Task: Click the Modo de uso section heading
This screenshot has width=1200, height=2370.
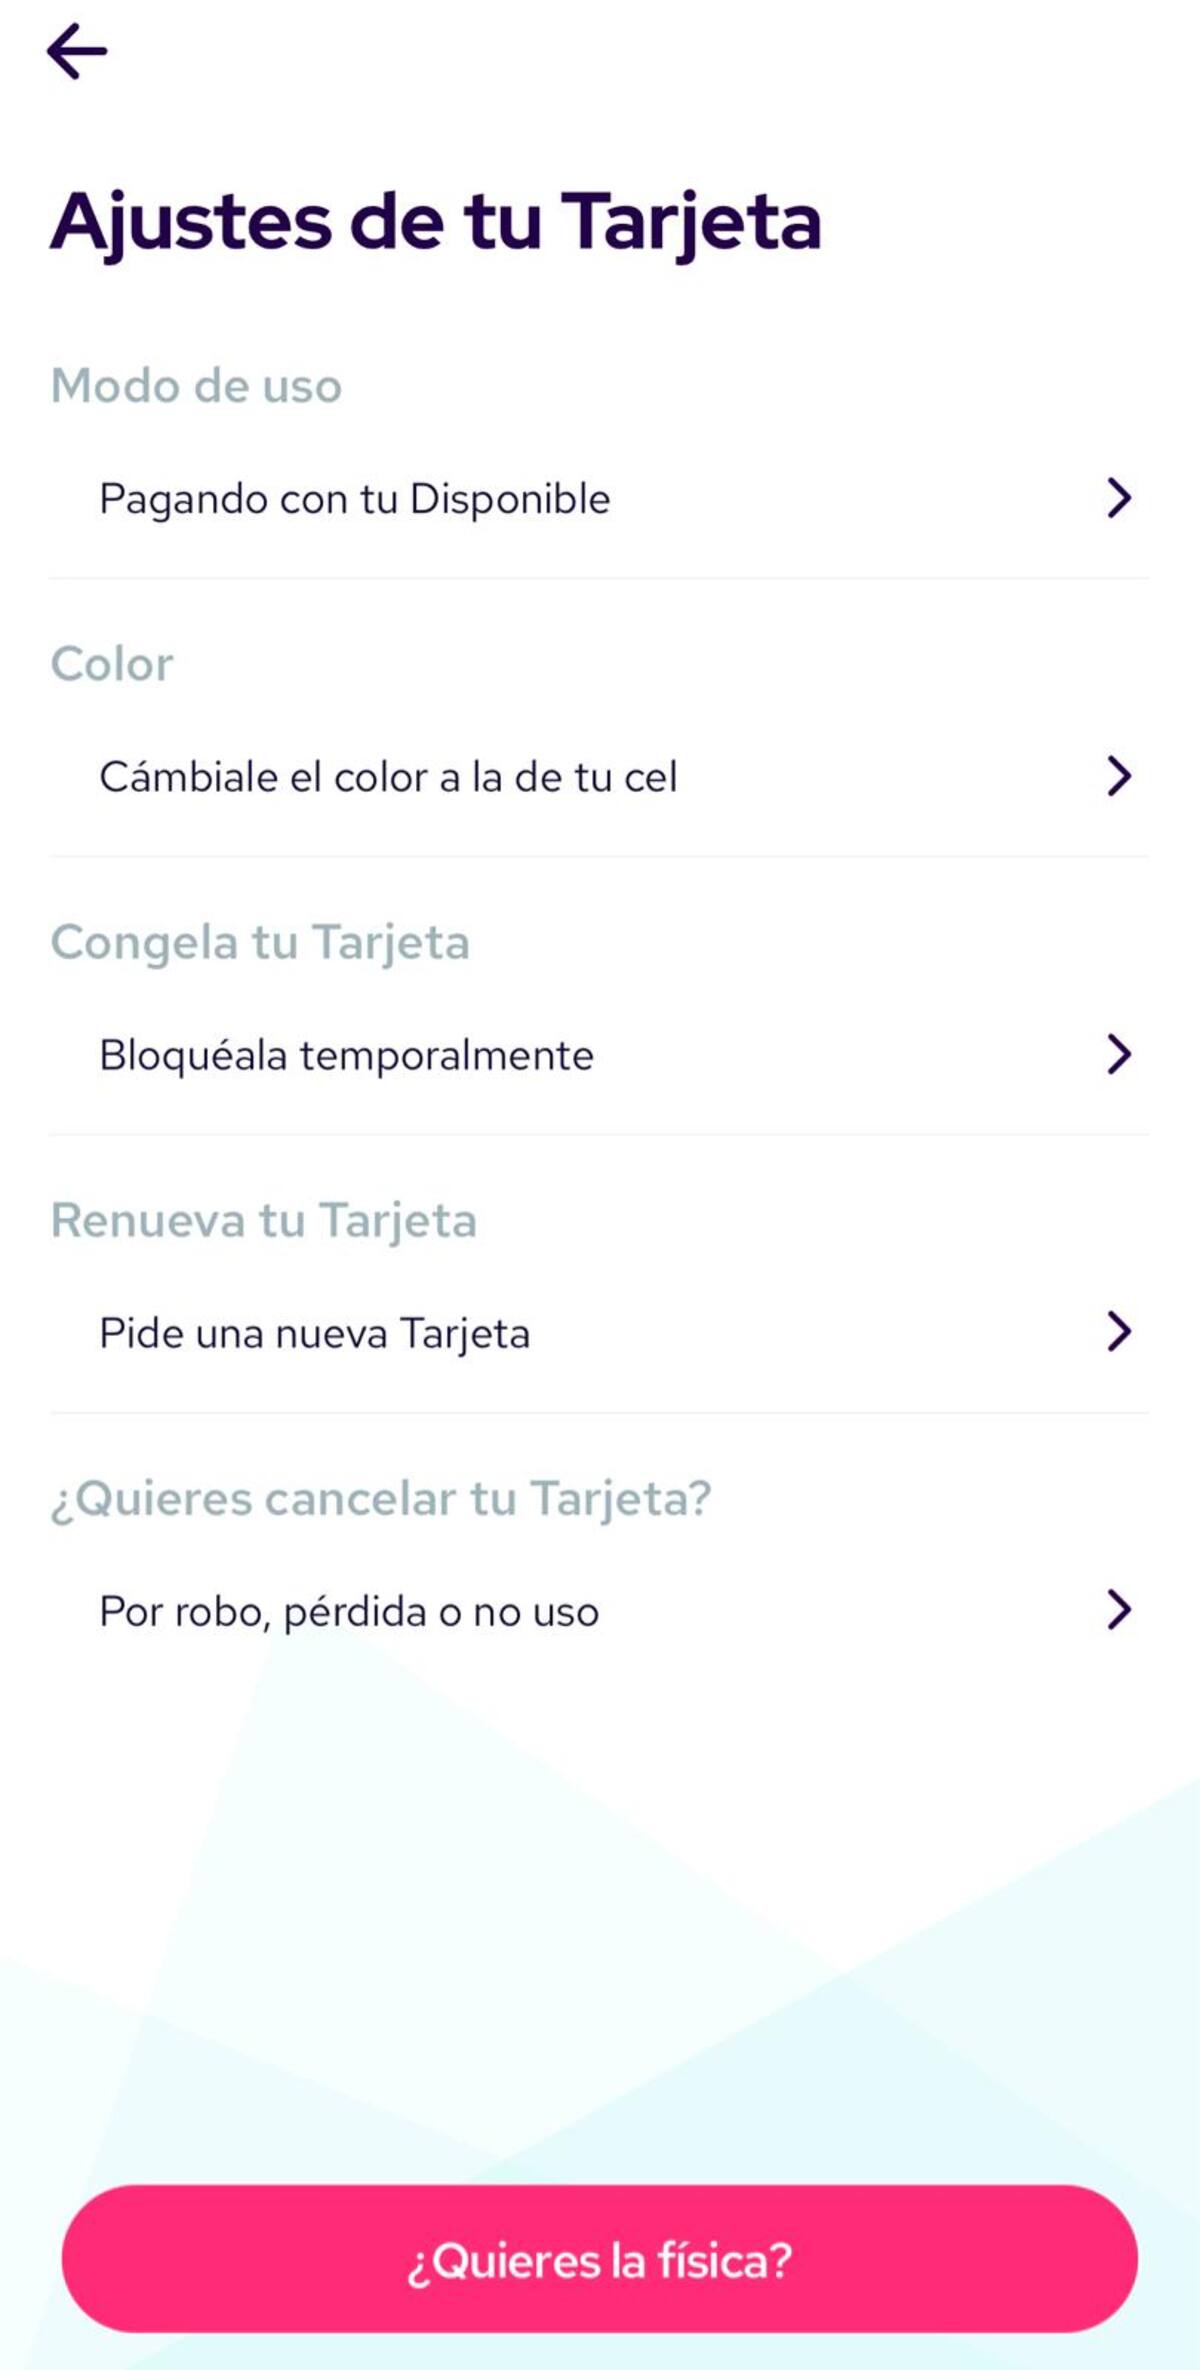Action: click(x=196, y=386)
